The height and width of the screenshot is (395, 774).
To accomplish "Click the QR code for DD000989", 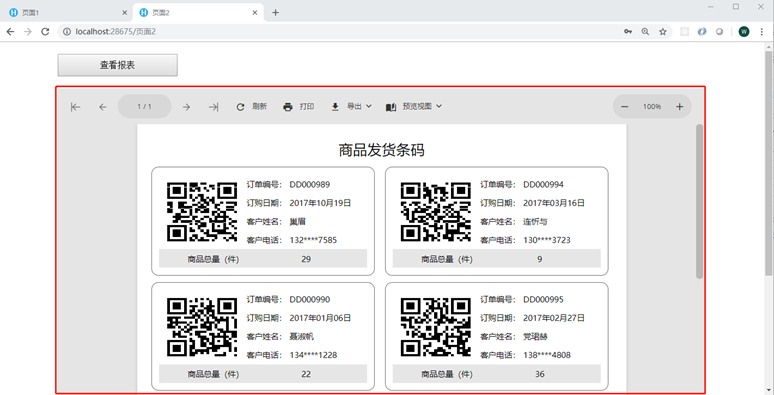I will [x=202, y=212].
